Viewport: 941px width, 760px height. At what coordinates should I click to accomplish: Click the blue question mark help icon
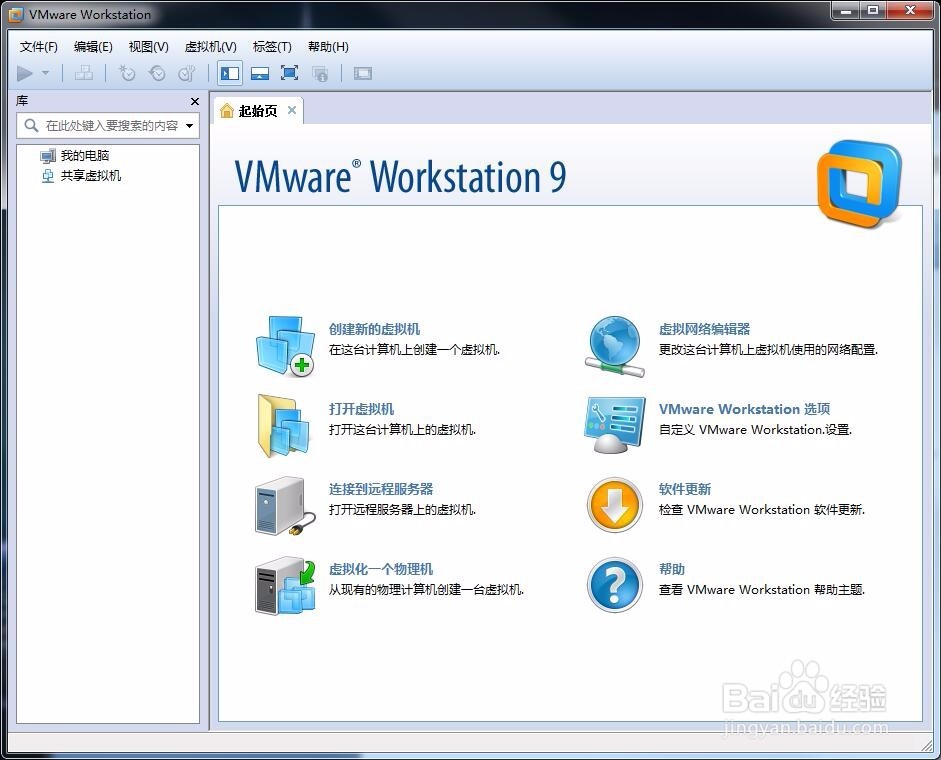click(x=615, y=585)
